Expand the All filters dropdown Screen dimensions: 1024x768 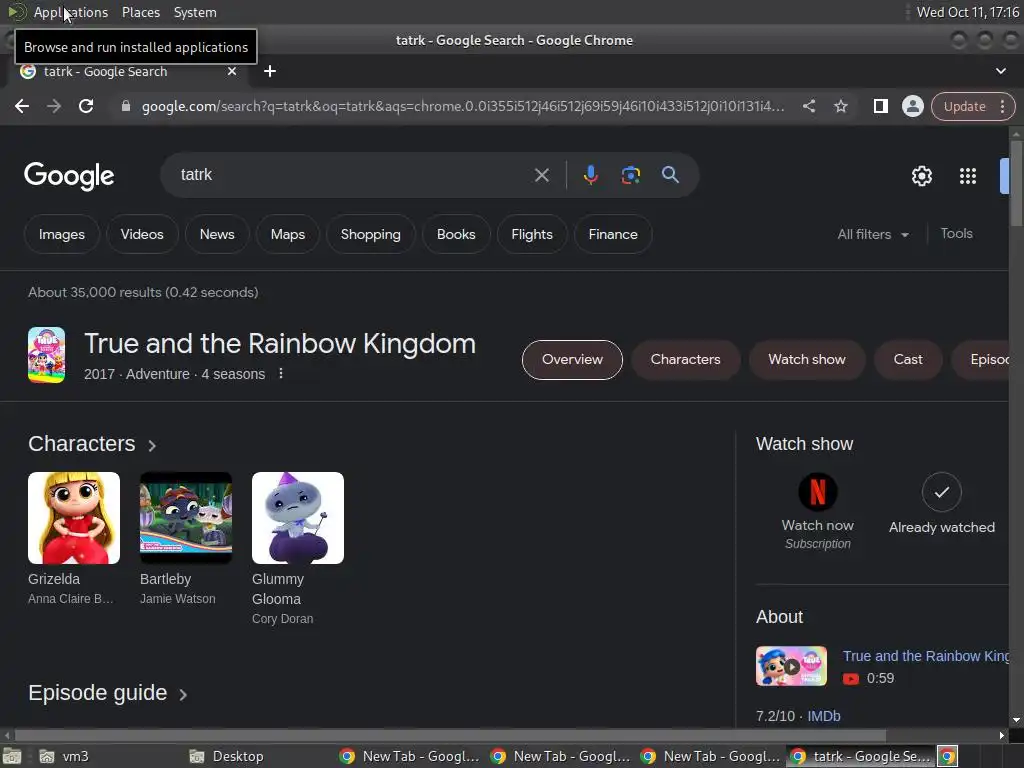tap(872, 234)
